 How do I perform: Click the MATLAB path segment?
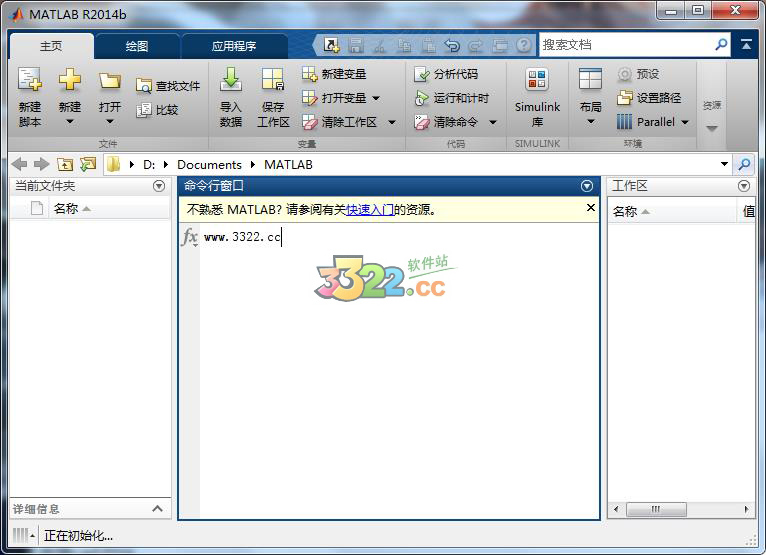click(288, 165)
